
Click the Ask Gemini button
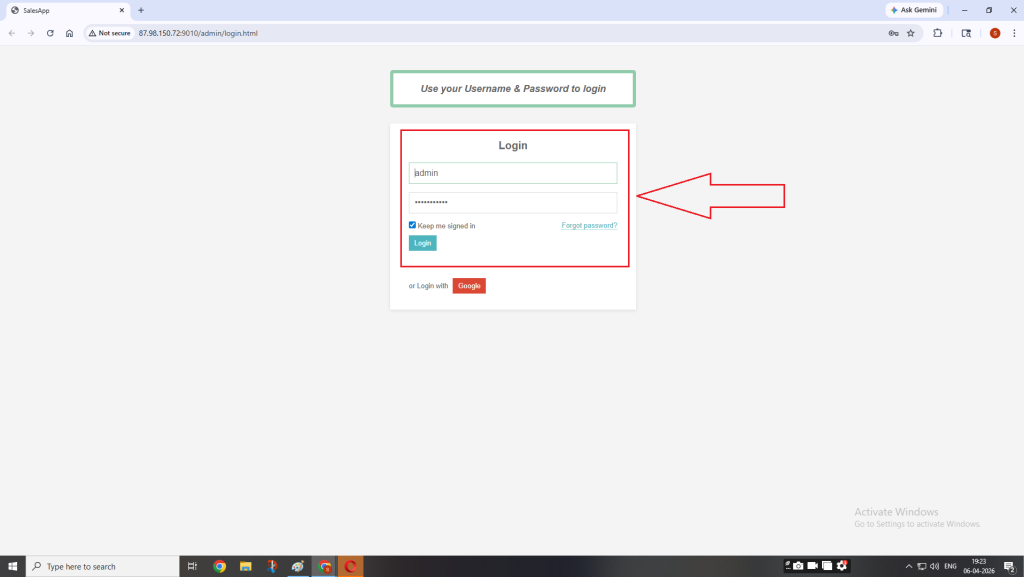coord(913,10)
